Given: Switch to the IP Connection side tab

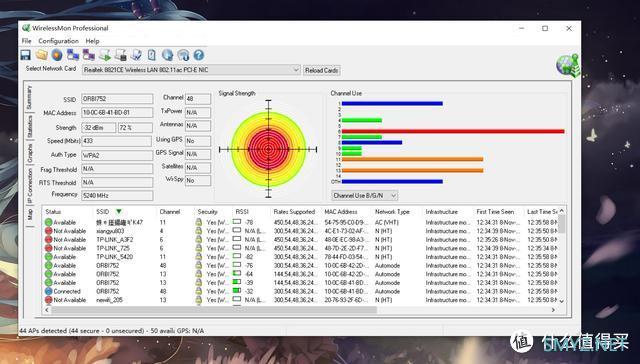Looking at the screenshot, I should pos(29,186).
